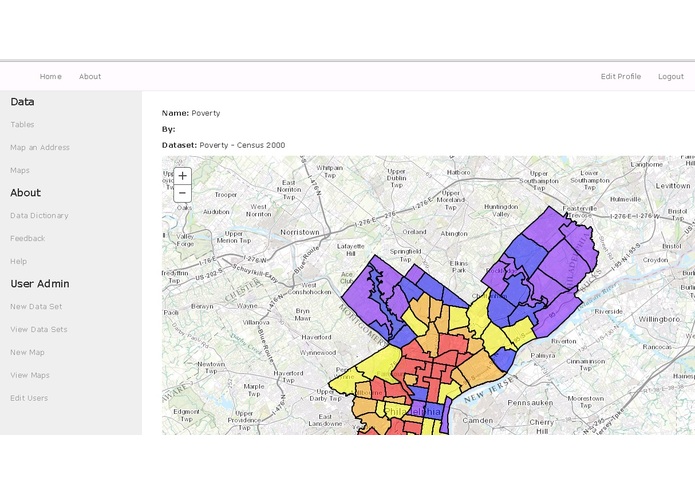Click the Audubon label on map

pyautogui.click(x=216, y=212)
